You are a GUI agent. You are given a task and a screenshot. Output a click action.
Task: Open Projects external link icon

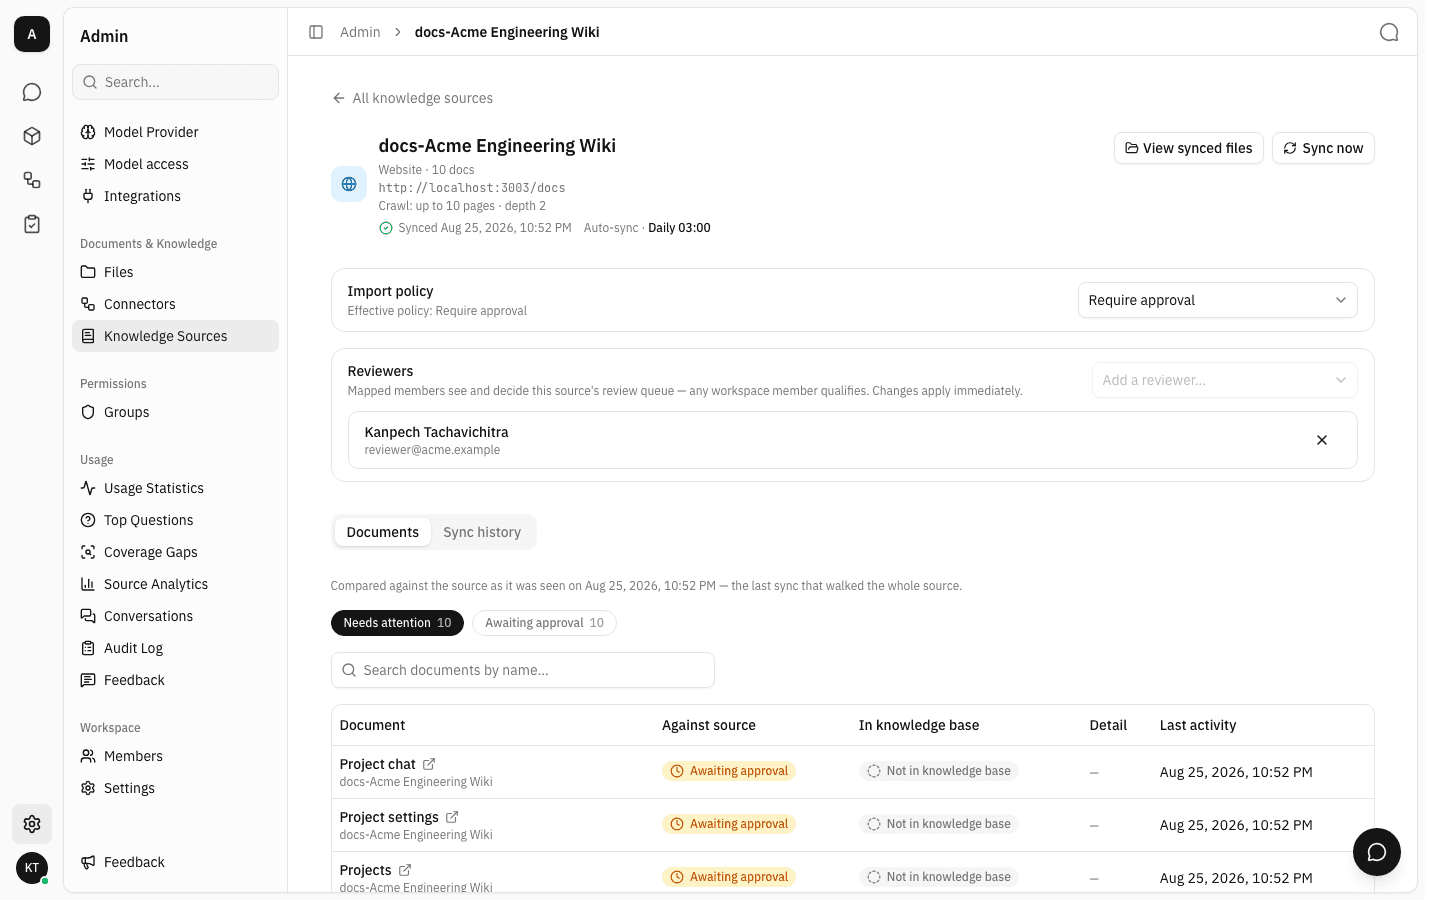coord(405,870)
